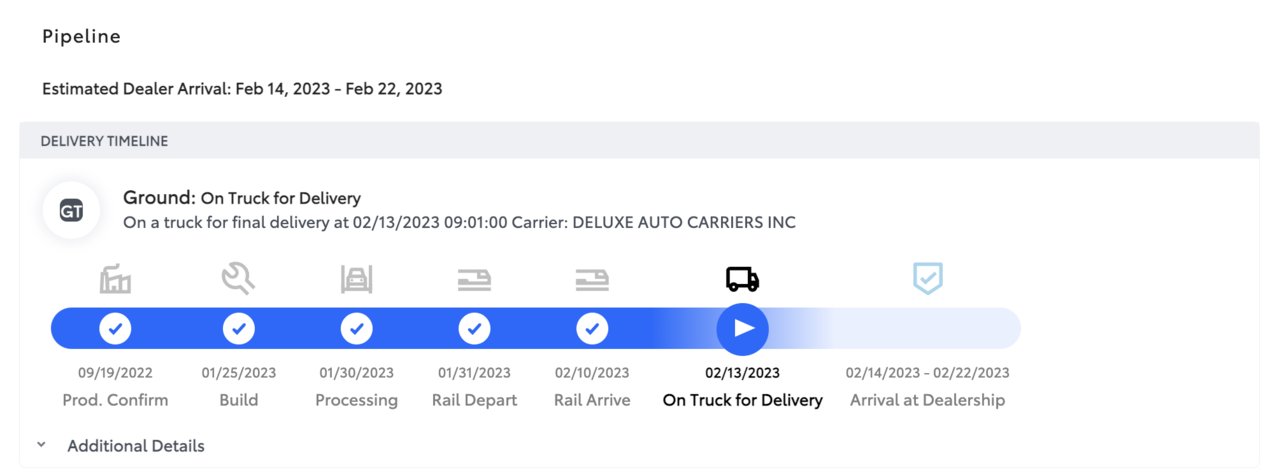Click the Processing stage label
The width and height of the screenshot is (1279, 475).
(x=357, y=400)
